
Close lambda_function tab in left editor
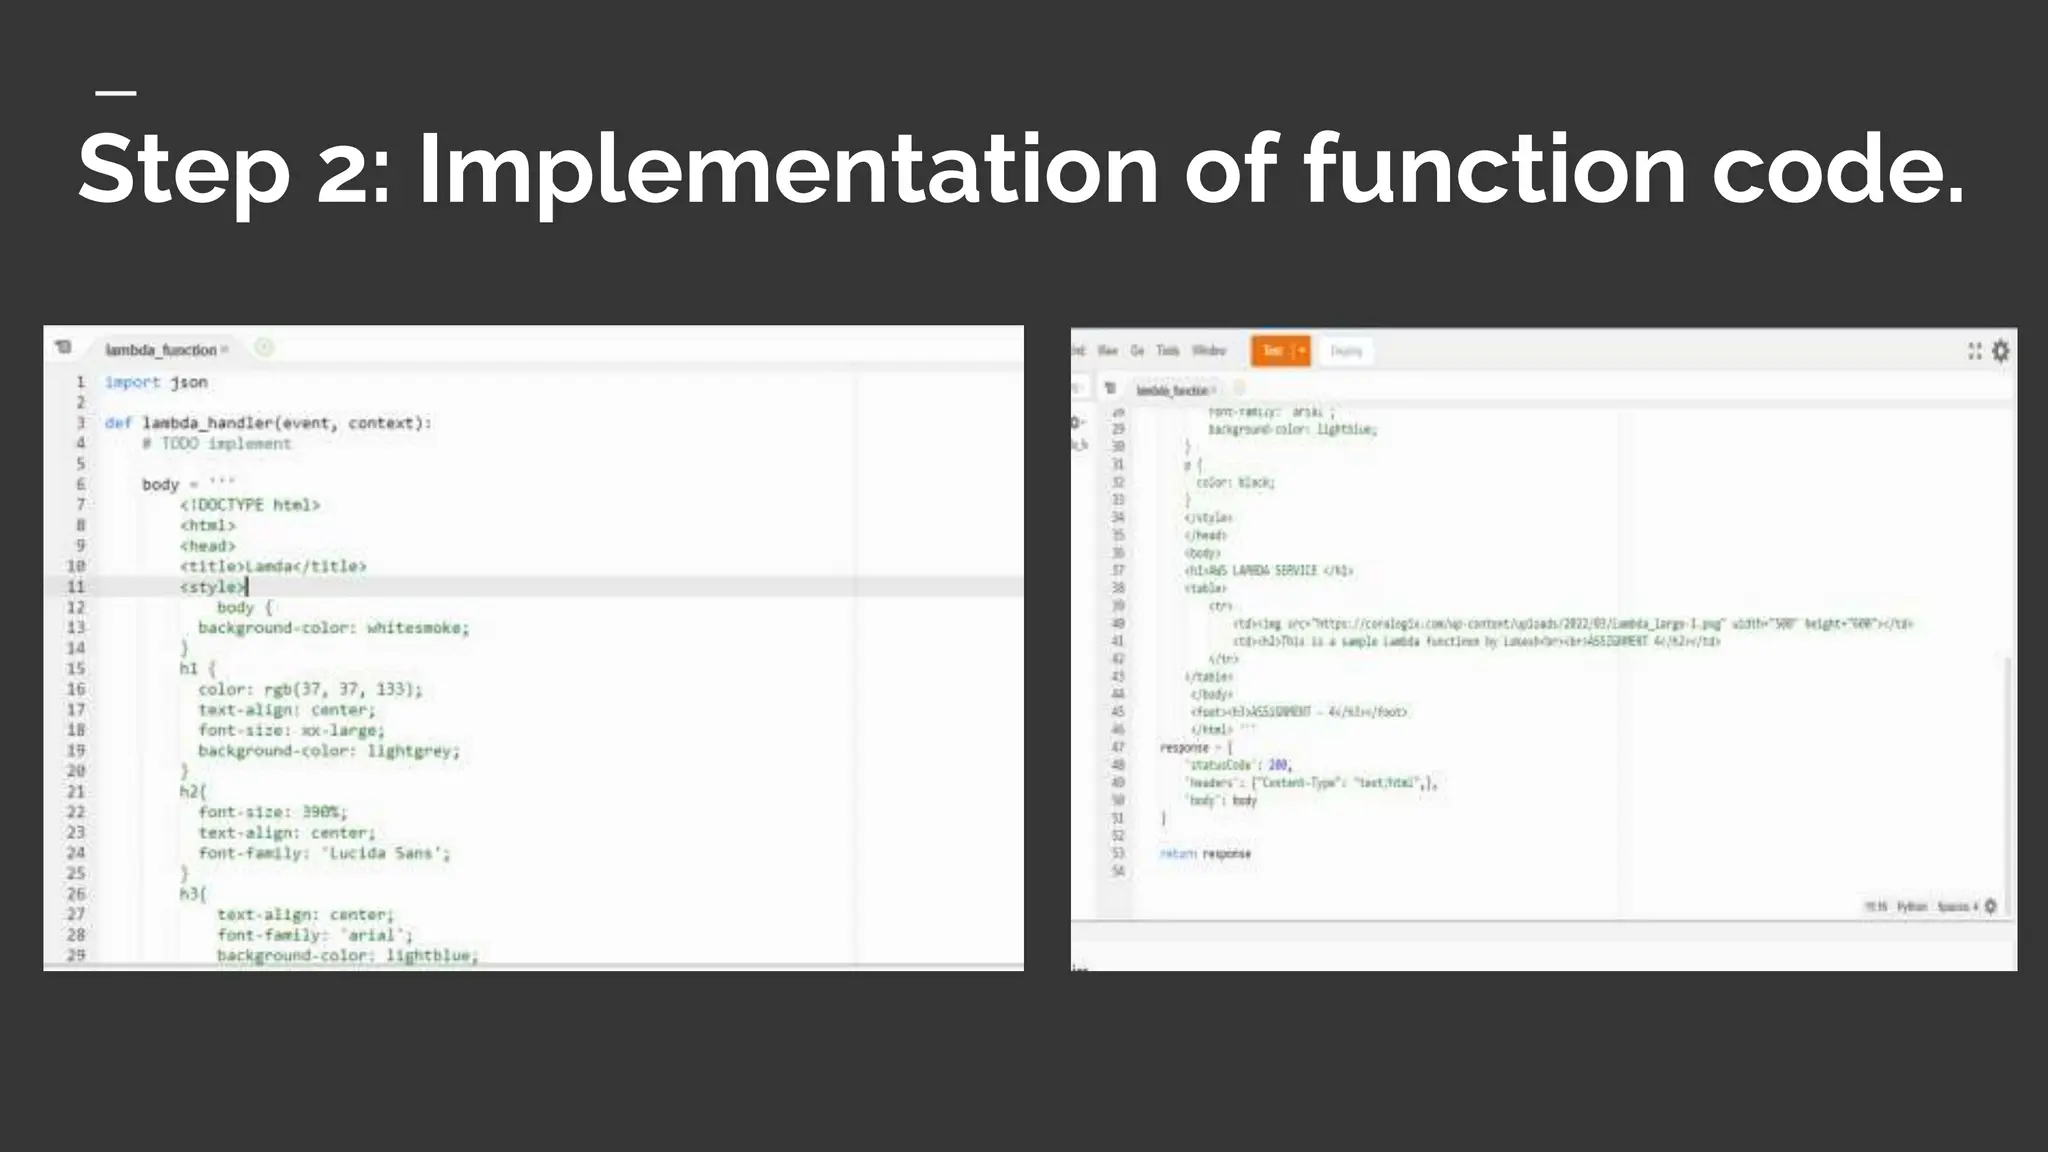225,349
